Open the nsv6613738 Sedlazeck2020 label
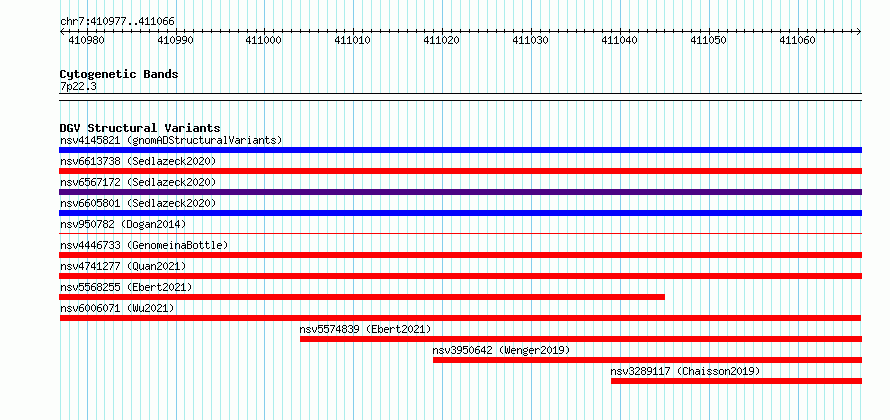Viewport: 890px width, 420px height. coord(138,161)
